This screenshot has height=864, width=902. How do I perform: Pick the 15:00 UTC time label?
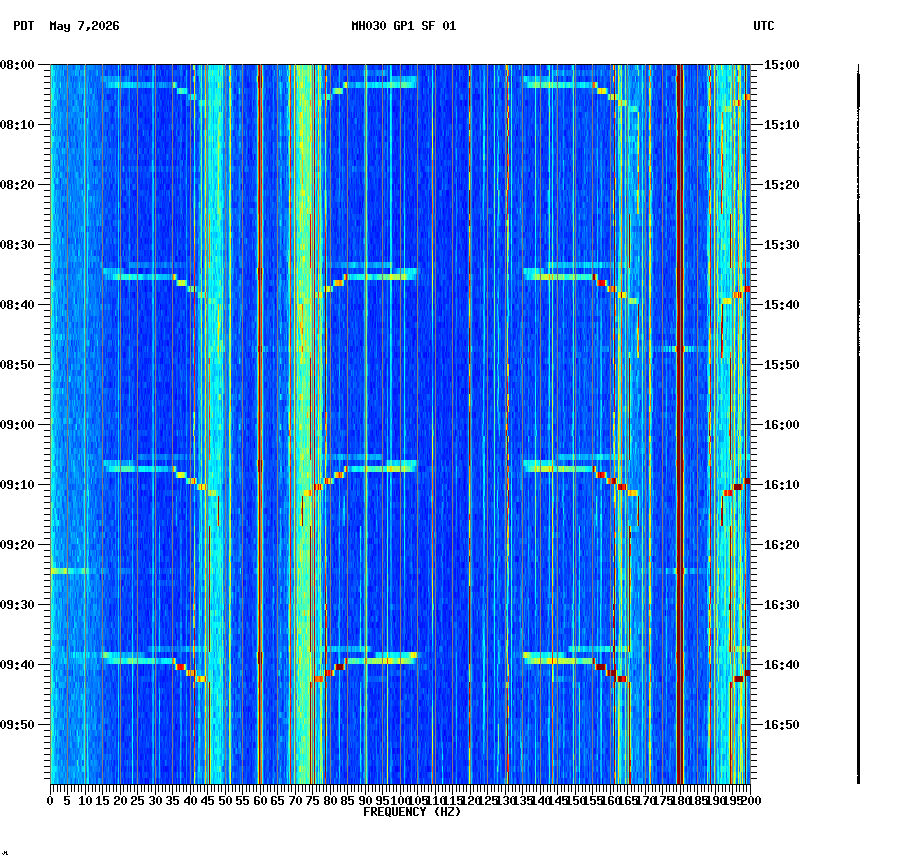coord(782,65)
